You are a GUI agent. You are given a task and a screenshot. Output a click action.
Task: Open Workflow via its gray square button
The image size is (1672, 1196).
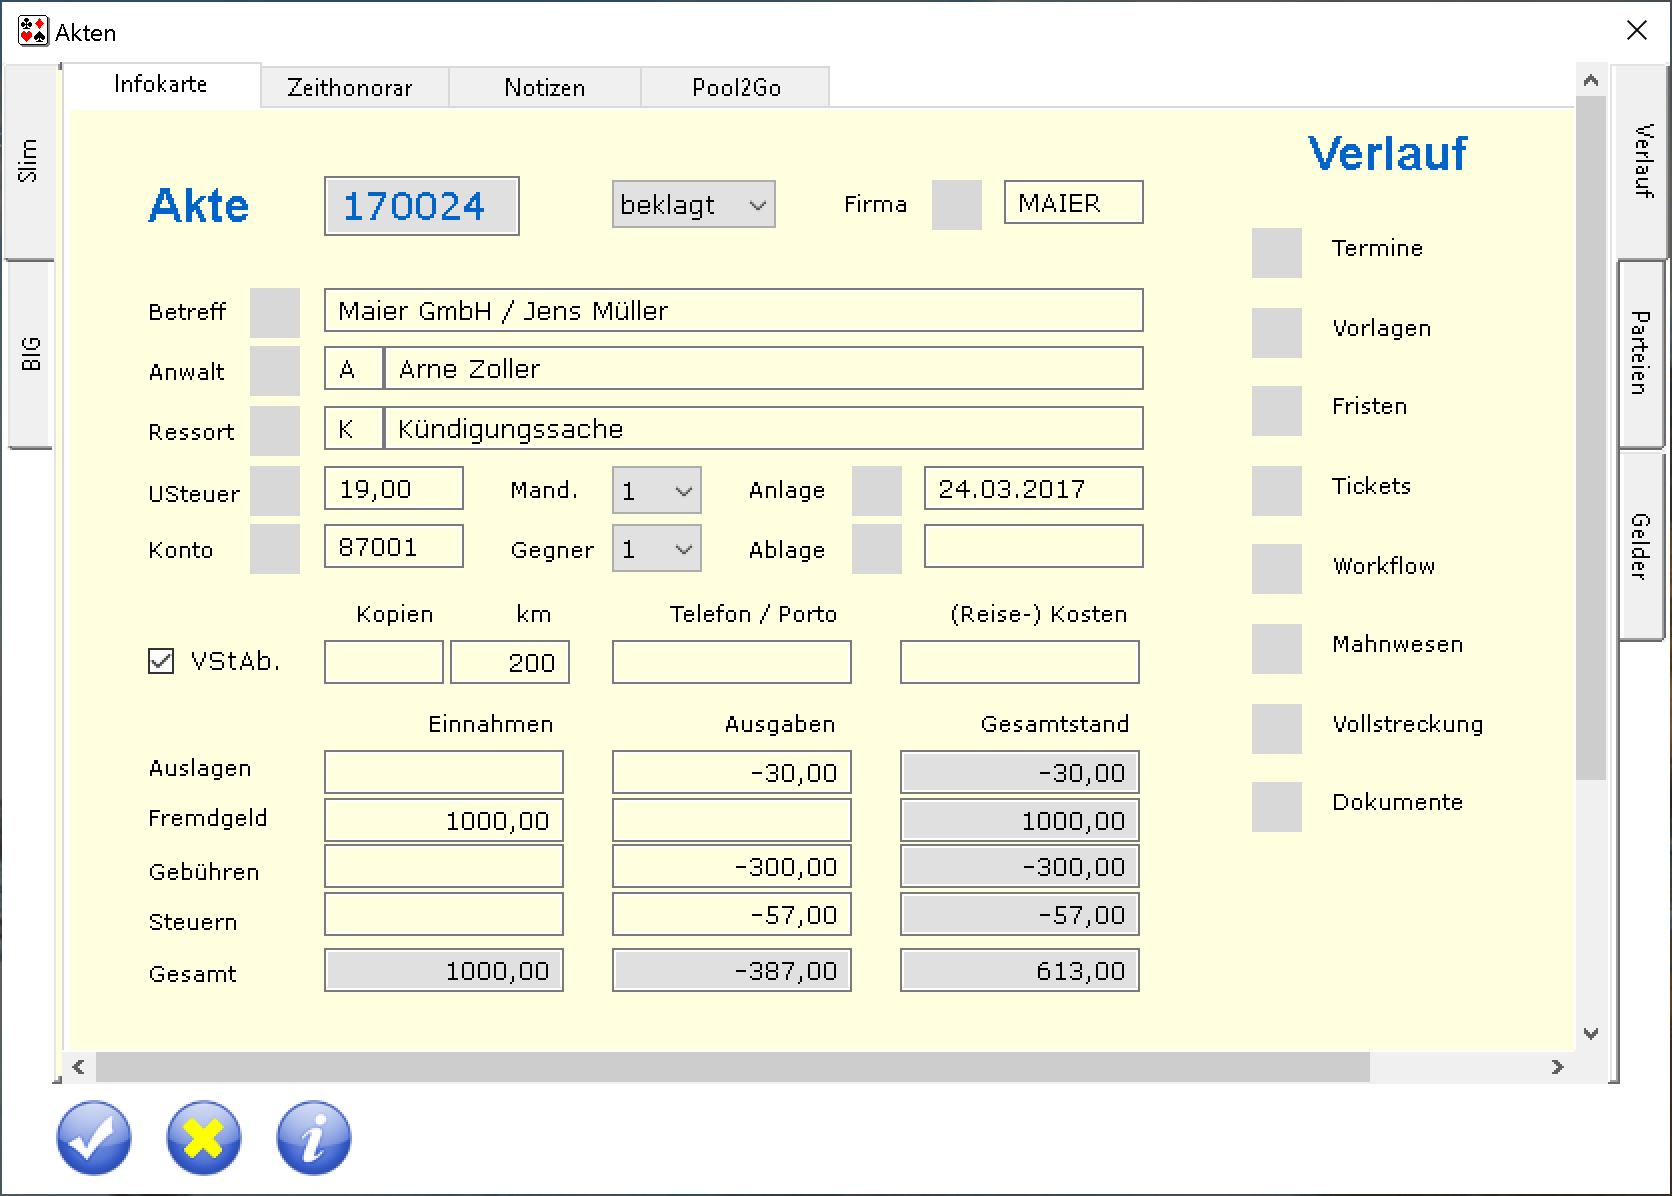1277,569
